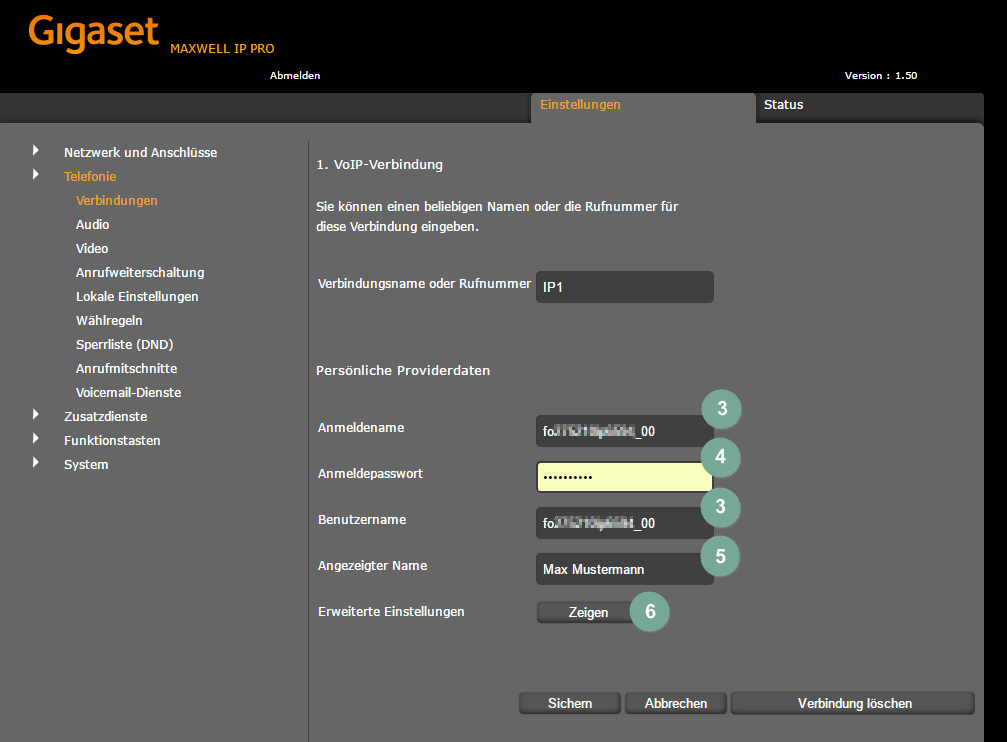Focus the Verbindungsname oder Rufnummer field
This screenshot has width=1007, height=742.
click(x=624, y=287)
